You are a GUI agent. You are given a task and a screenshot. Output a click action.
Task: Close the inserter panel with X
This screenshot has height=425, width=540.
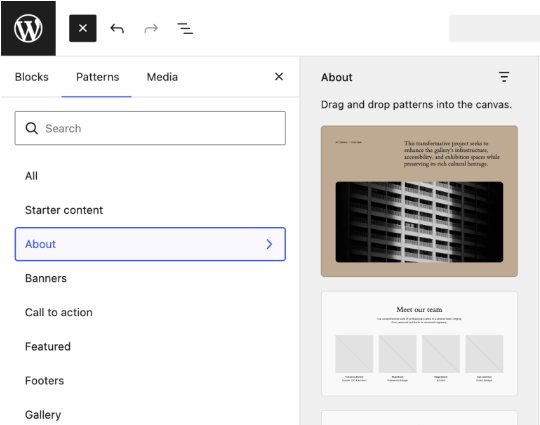[279, 76]
